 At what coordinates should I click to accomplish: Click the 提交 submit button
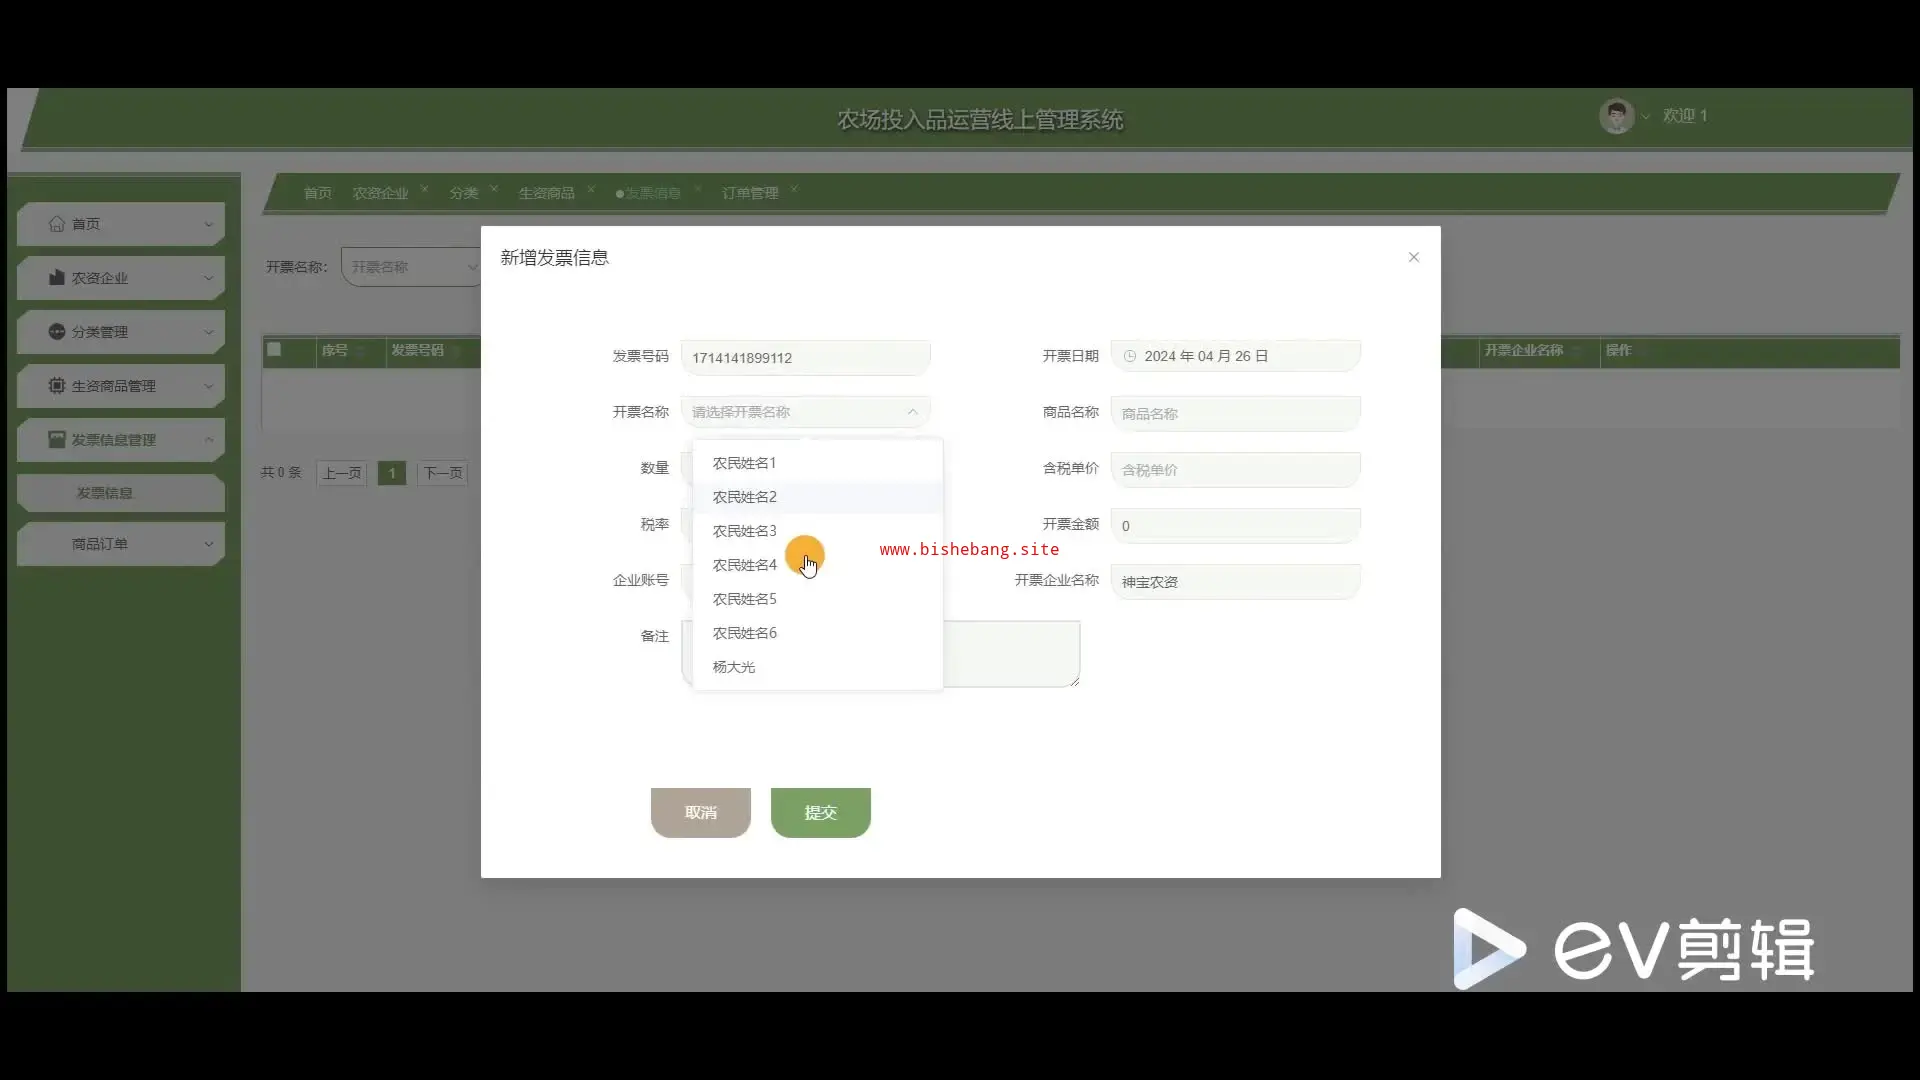[820, 812]
